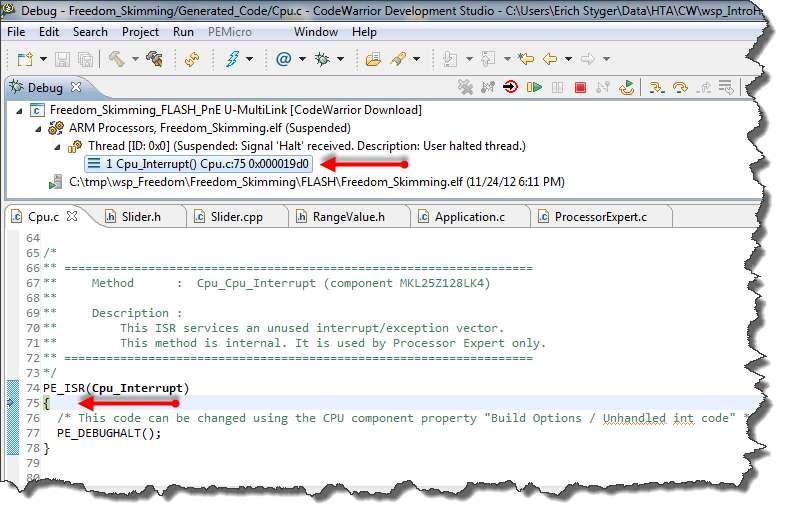The image size is (790, 522).
Task: Click the Previous Annotation icon
Action: (488, 59)
